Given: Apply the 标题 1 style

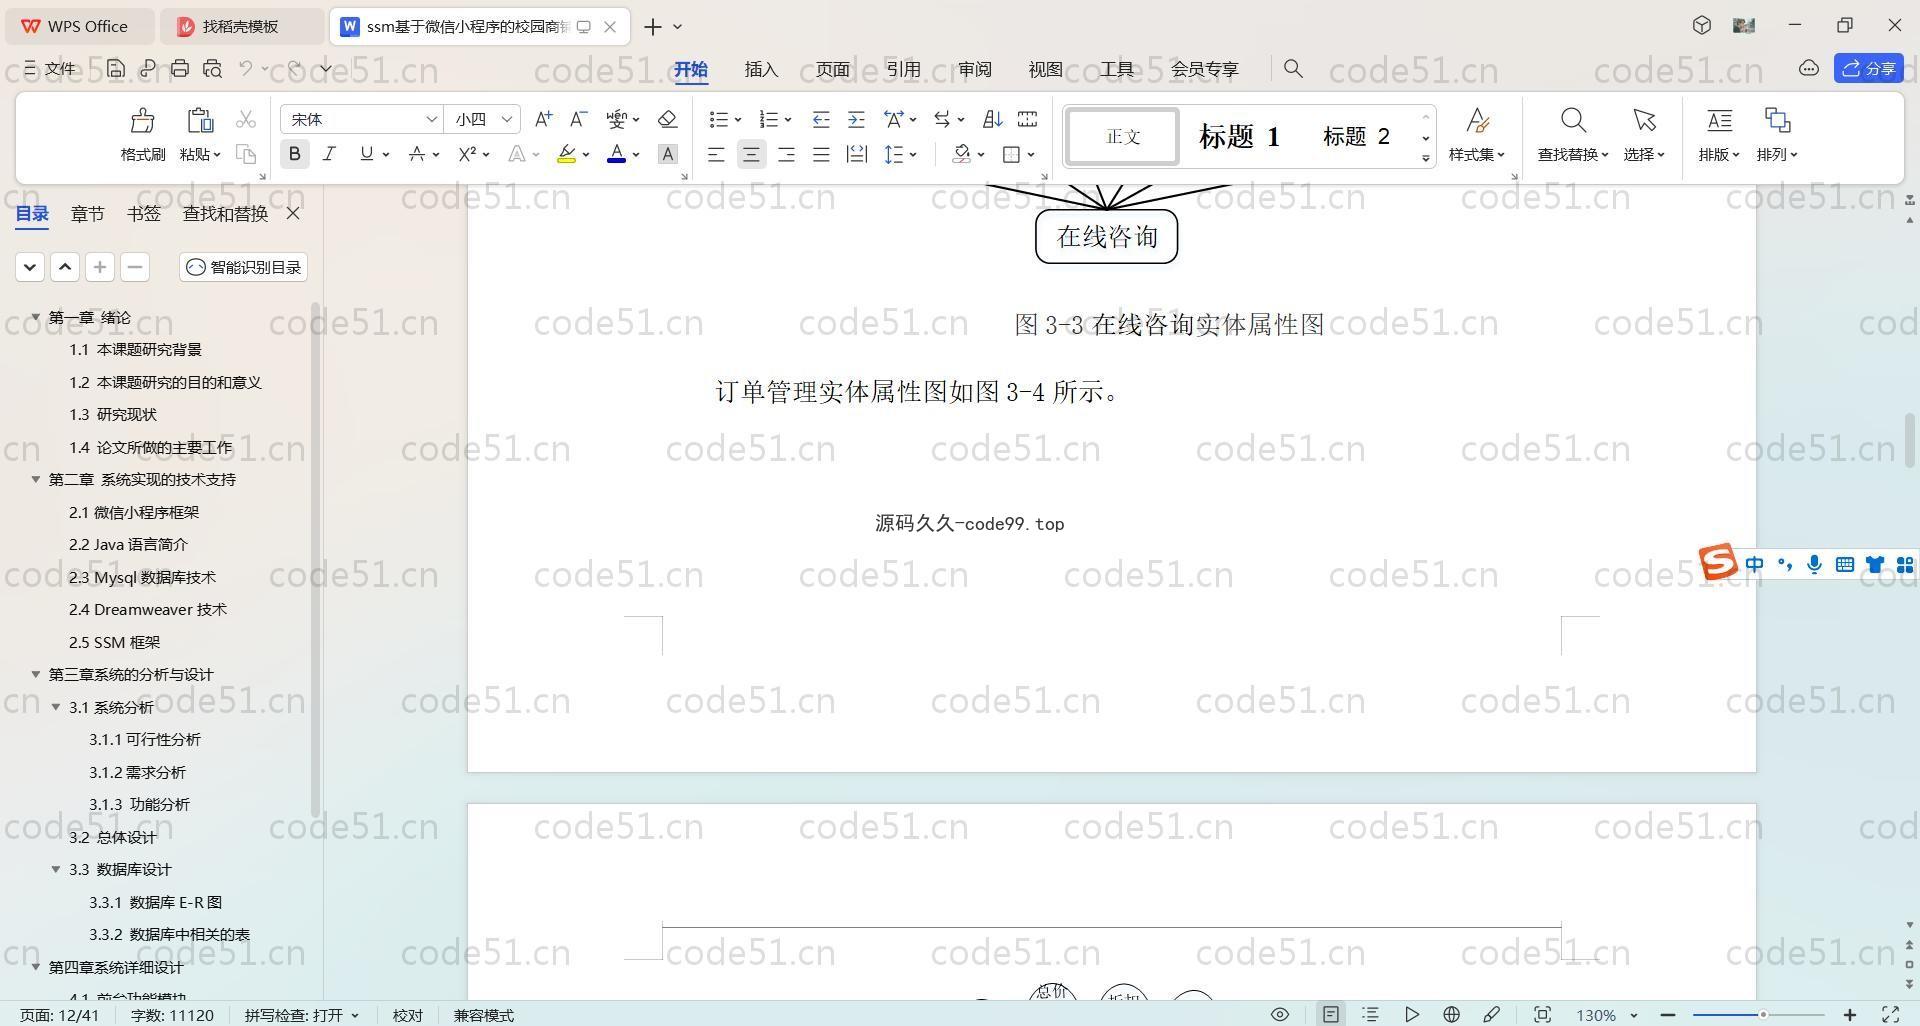Looking at the screenshot, I should tap(1239, 137).
